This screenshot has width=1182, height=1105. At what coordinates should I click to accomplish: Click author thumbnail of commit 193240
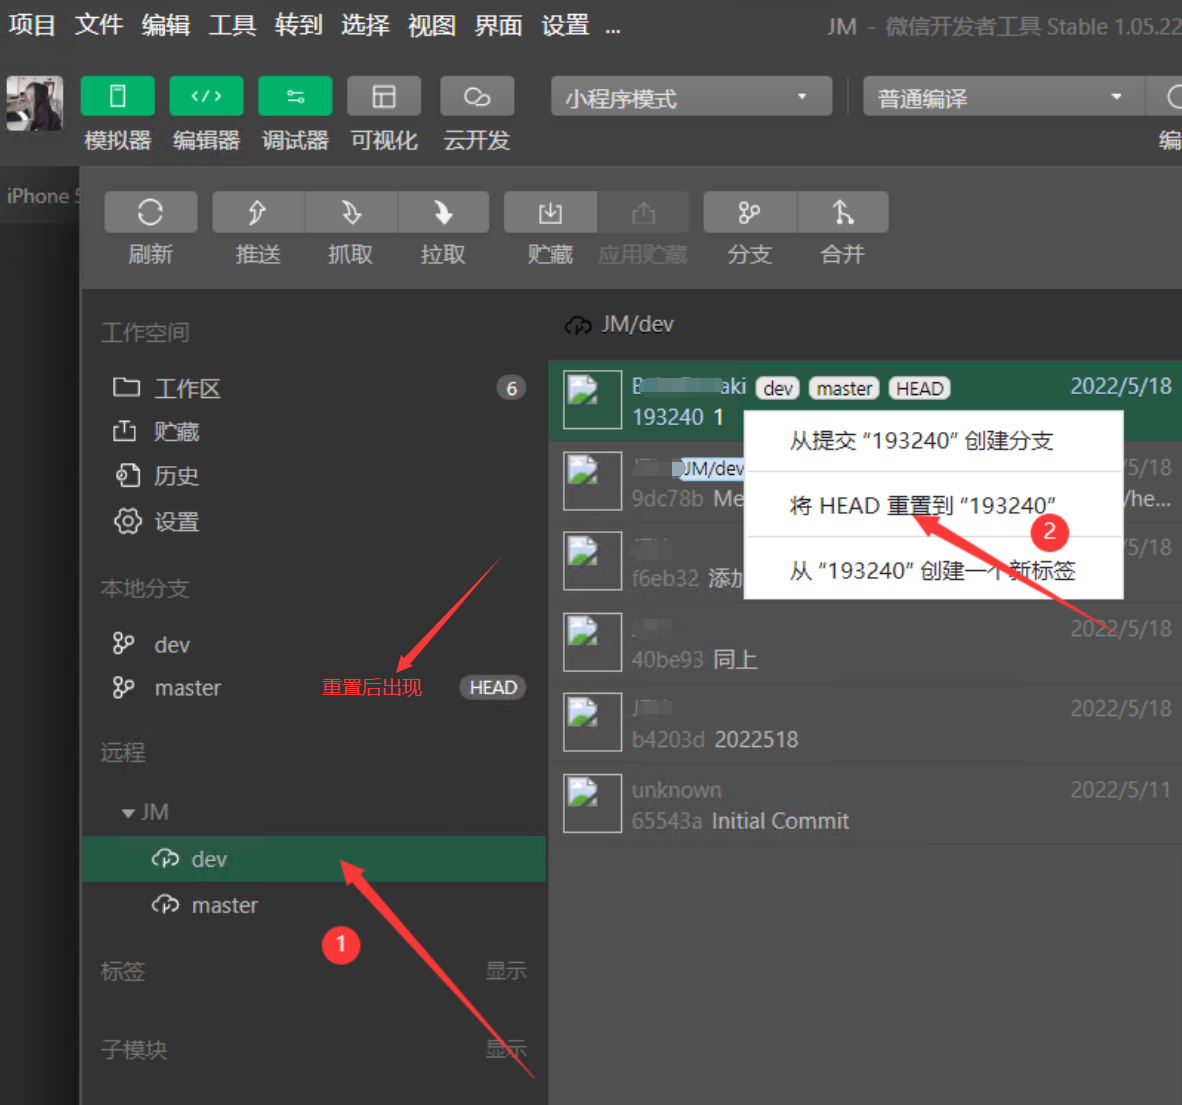point(593,399)
